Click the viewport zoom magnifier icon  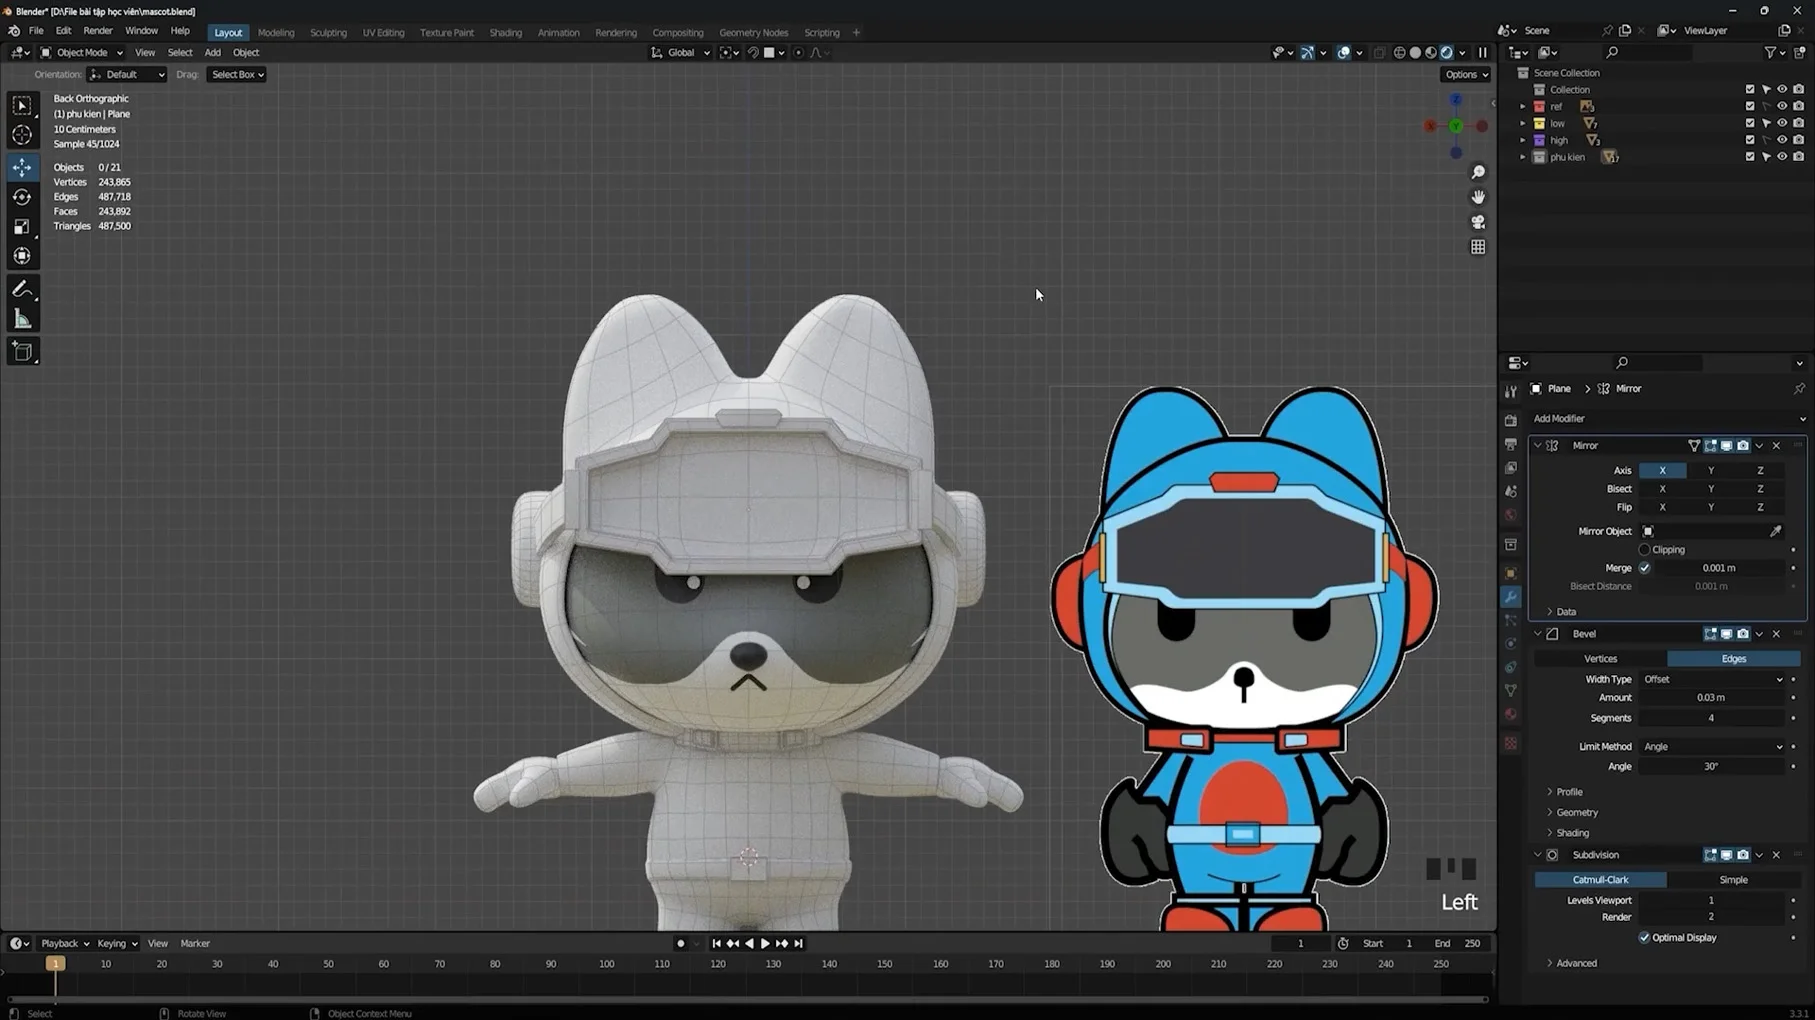click(x=1478, y=172)
